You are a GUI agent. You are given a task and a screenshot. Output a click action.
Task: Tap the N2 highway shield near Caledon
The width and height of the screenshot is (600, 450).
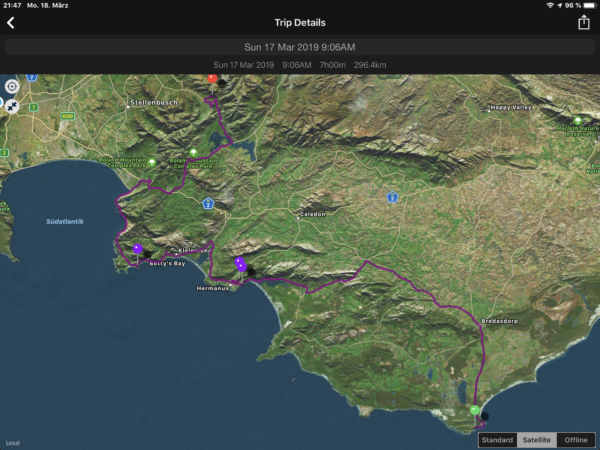coord(392,197)
